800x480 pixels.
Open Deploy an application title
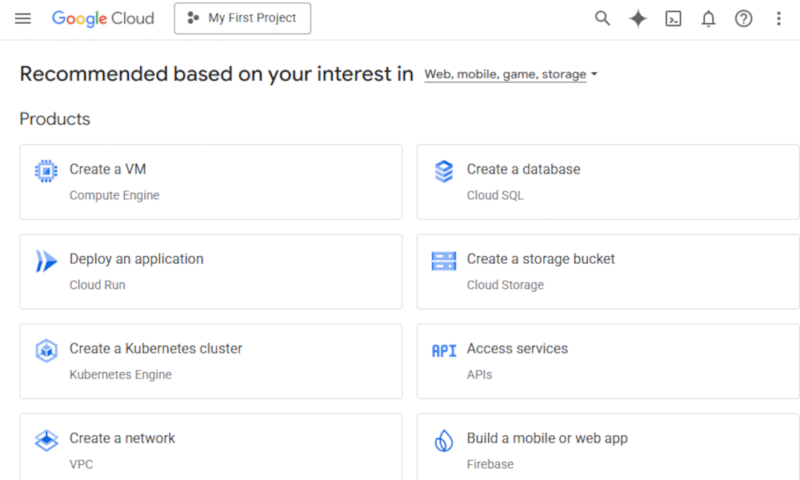[x=136, y=259]
